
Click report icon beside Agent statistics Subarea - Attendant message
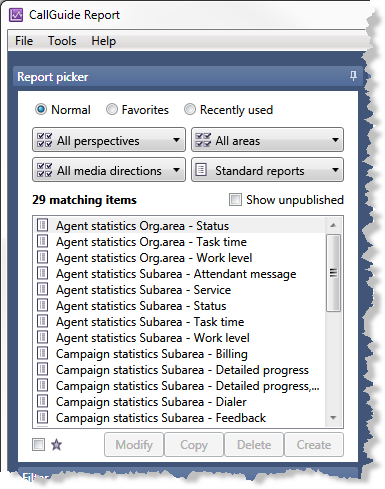(x=42, y=273)
